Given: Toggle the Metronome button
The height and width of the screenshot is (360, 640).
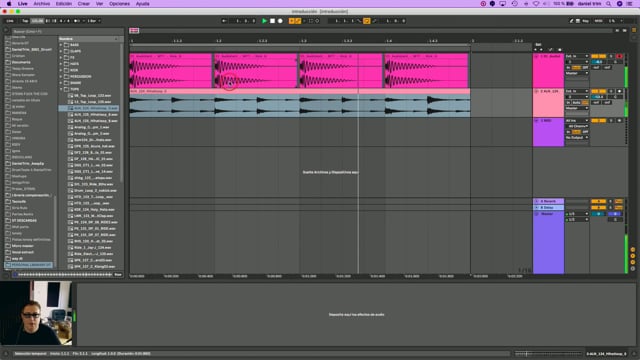Looking at the screenshot, I should tap(77, 21).
